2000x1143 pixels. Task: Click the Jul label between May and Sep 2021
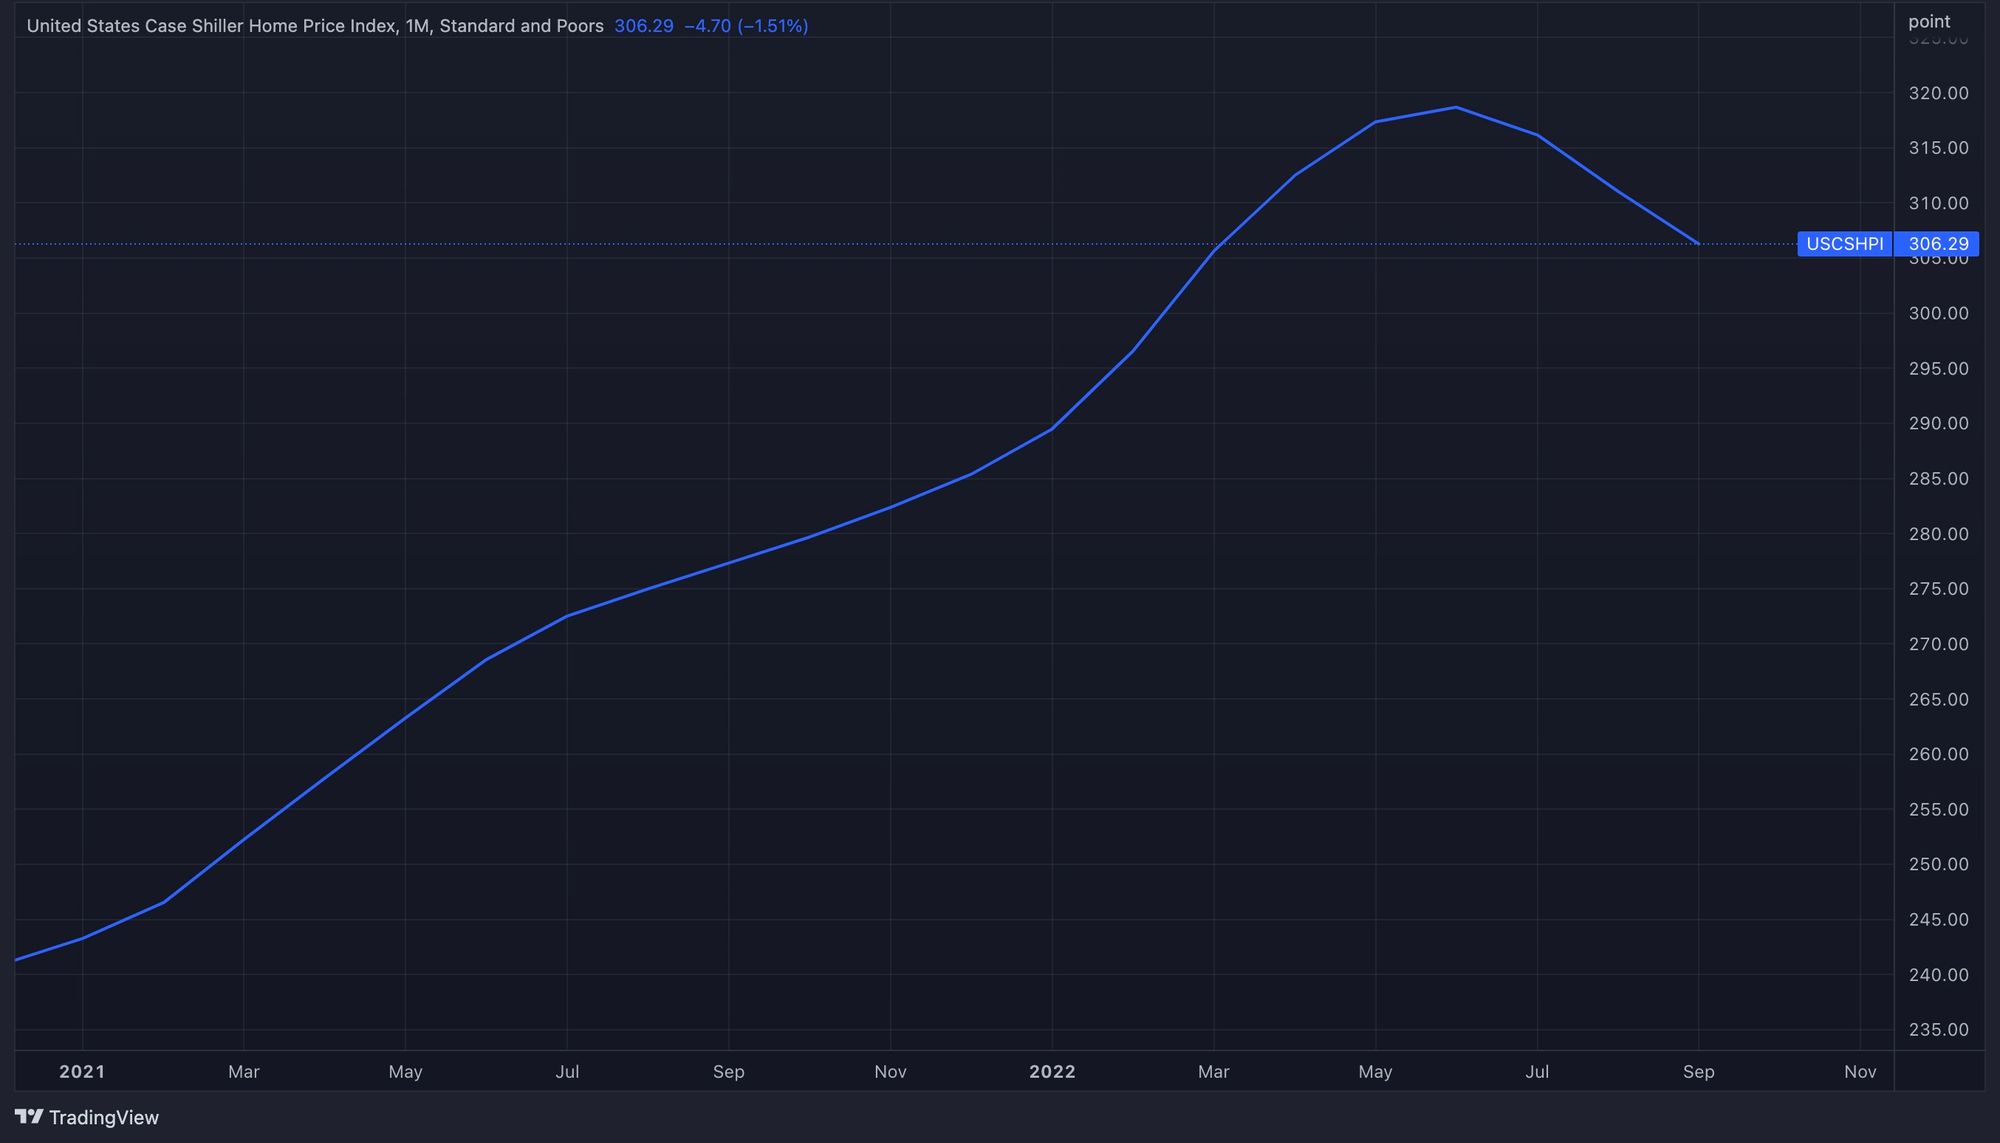click(567, 1072)
